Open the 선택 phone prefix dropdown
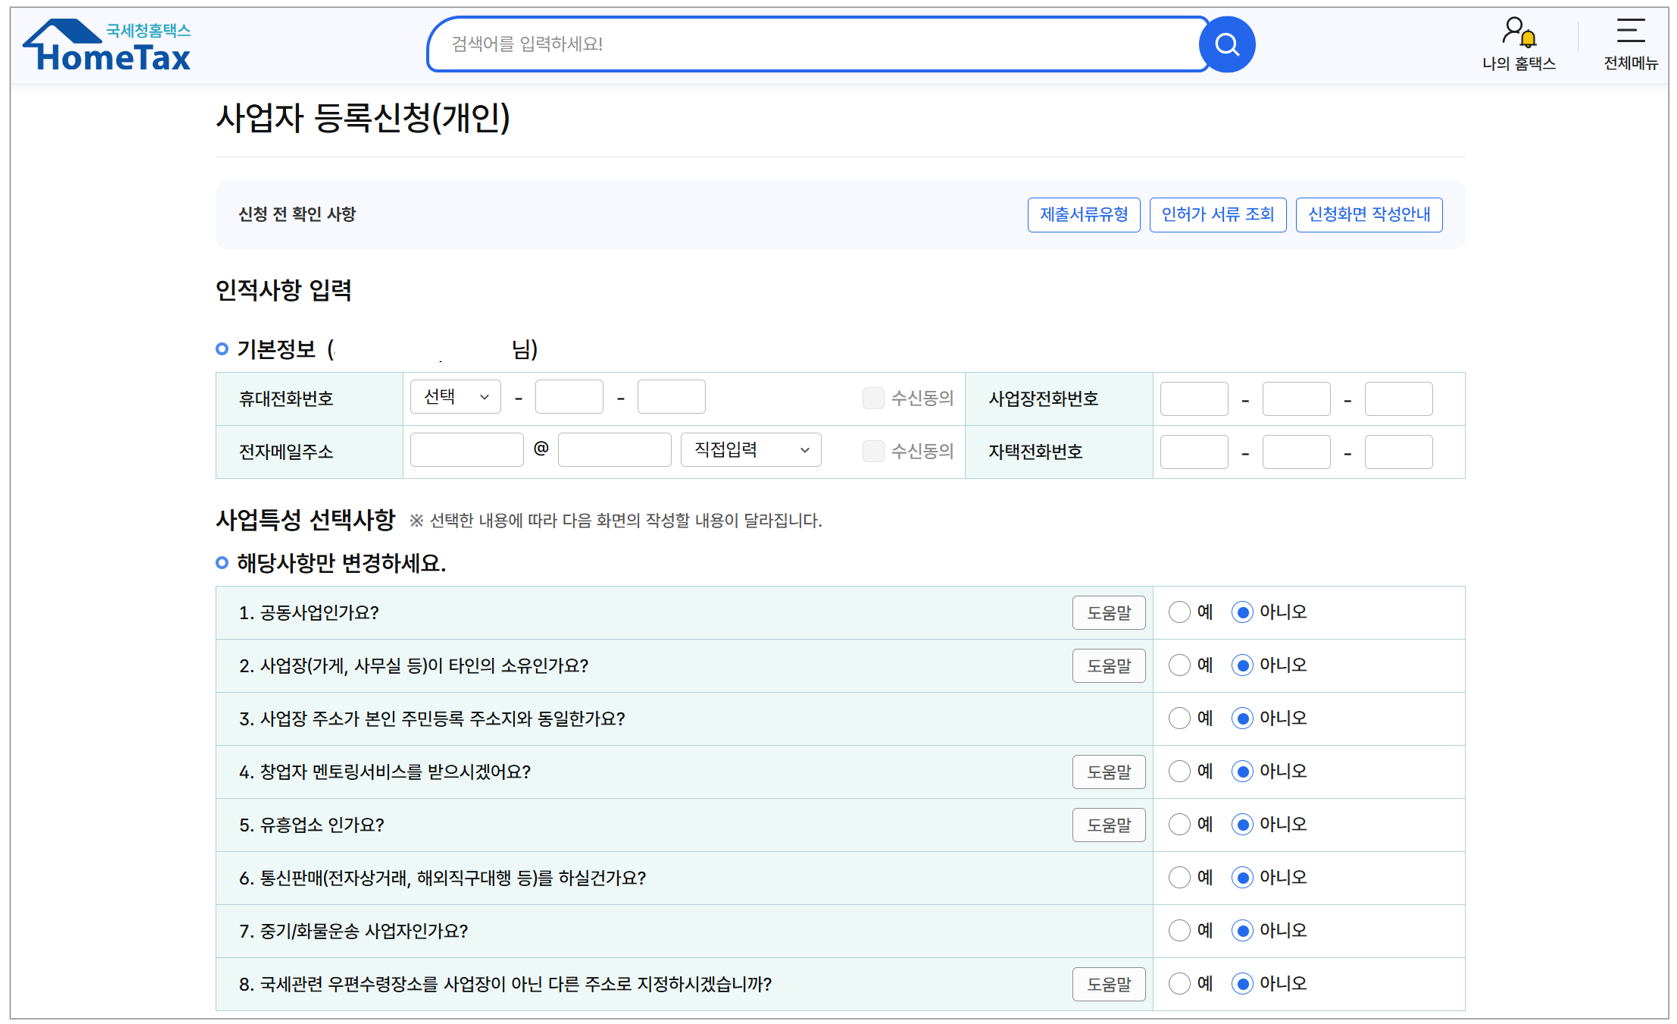 tap(455, 396)
